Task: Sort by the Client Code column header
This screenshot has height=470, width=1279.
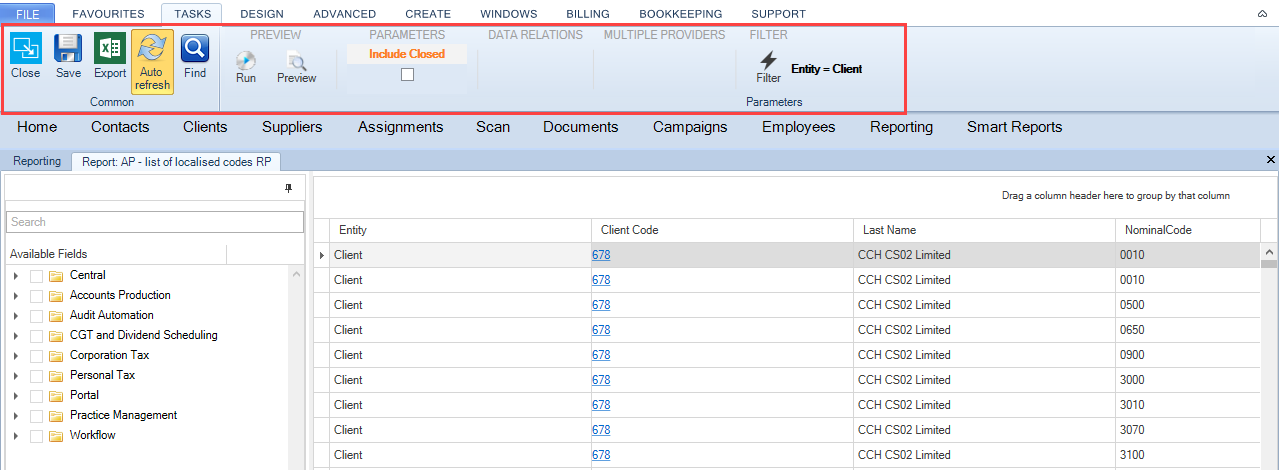Action: coord(722,230)
